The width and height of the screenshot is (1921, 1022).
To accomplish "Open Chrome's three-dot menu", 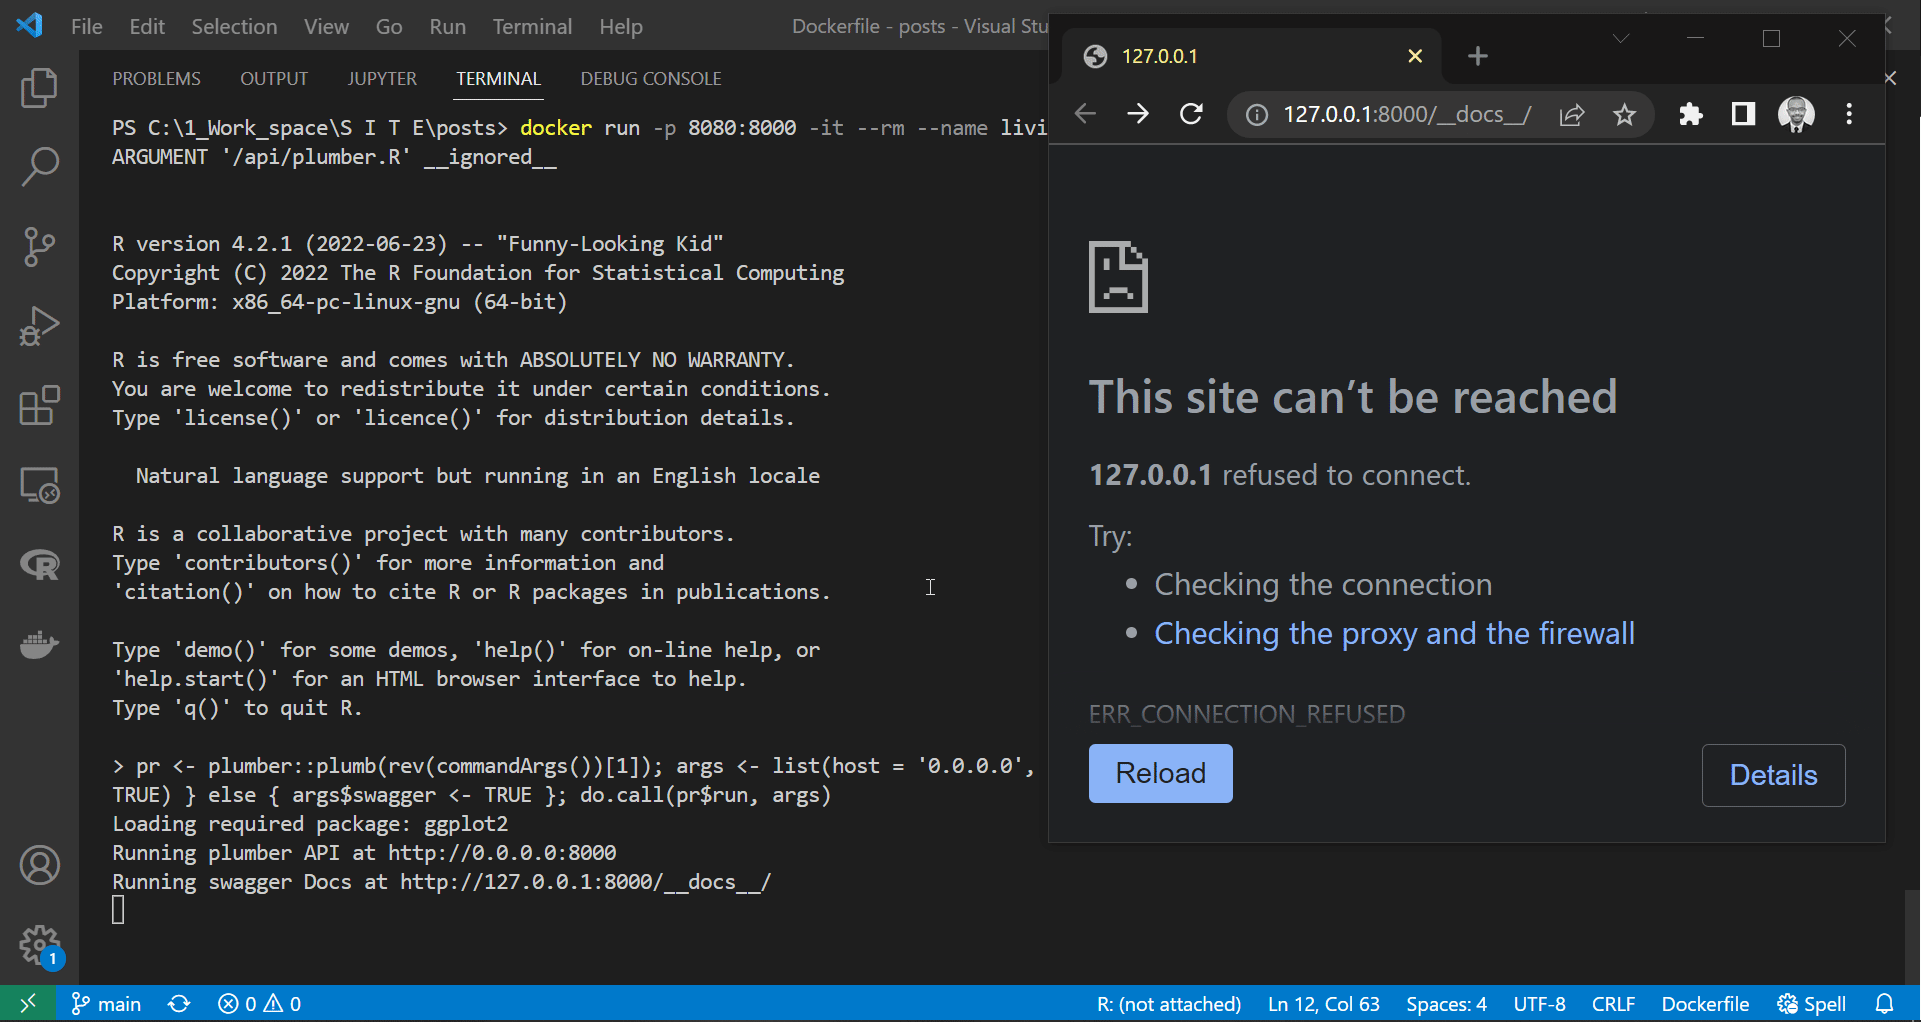I will click(x=1849, y=114).
